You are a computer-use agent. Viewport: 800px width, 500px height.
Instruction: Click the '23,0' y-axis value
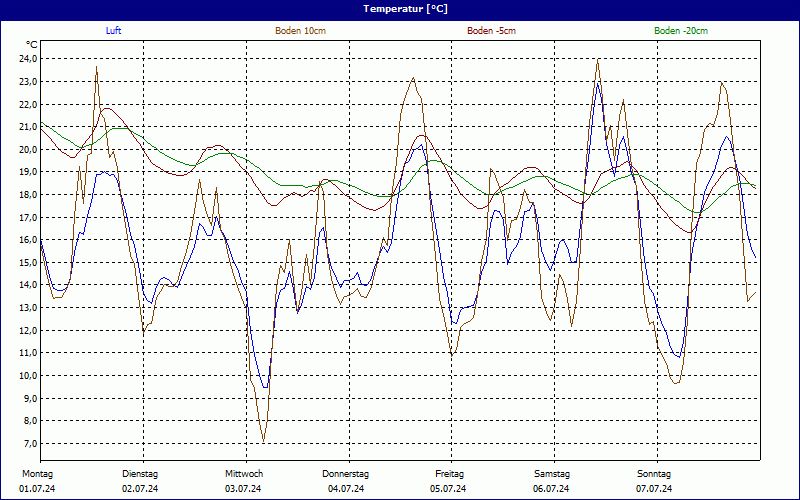[29, 82]
